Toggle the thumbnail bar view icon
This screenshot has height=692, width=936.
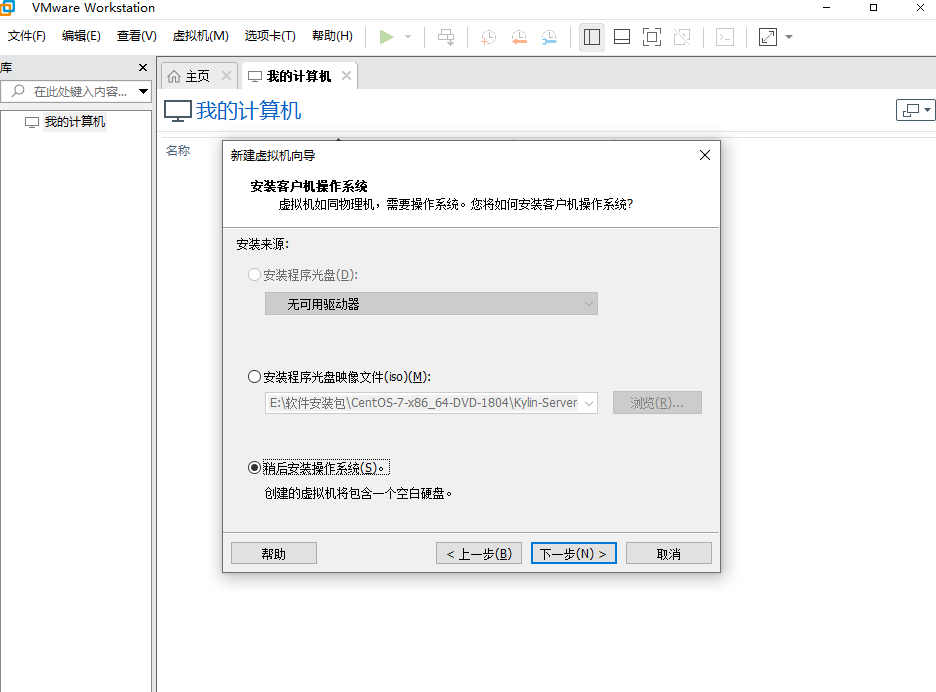[622, 37]
